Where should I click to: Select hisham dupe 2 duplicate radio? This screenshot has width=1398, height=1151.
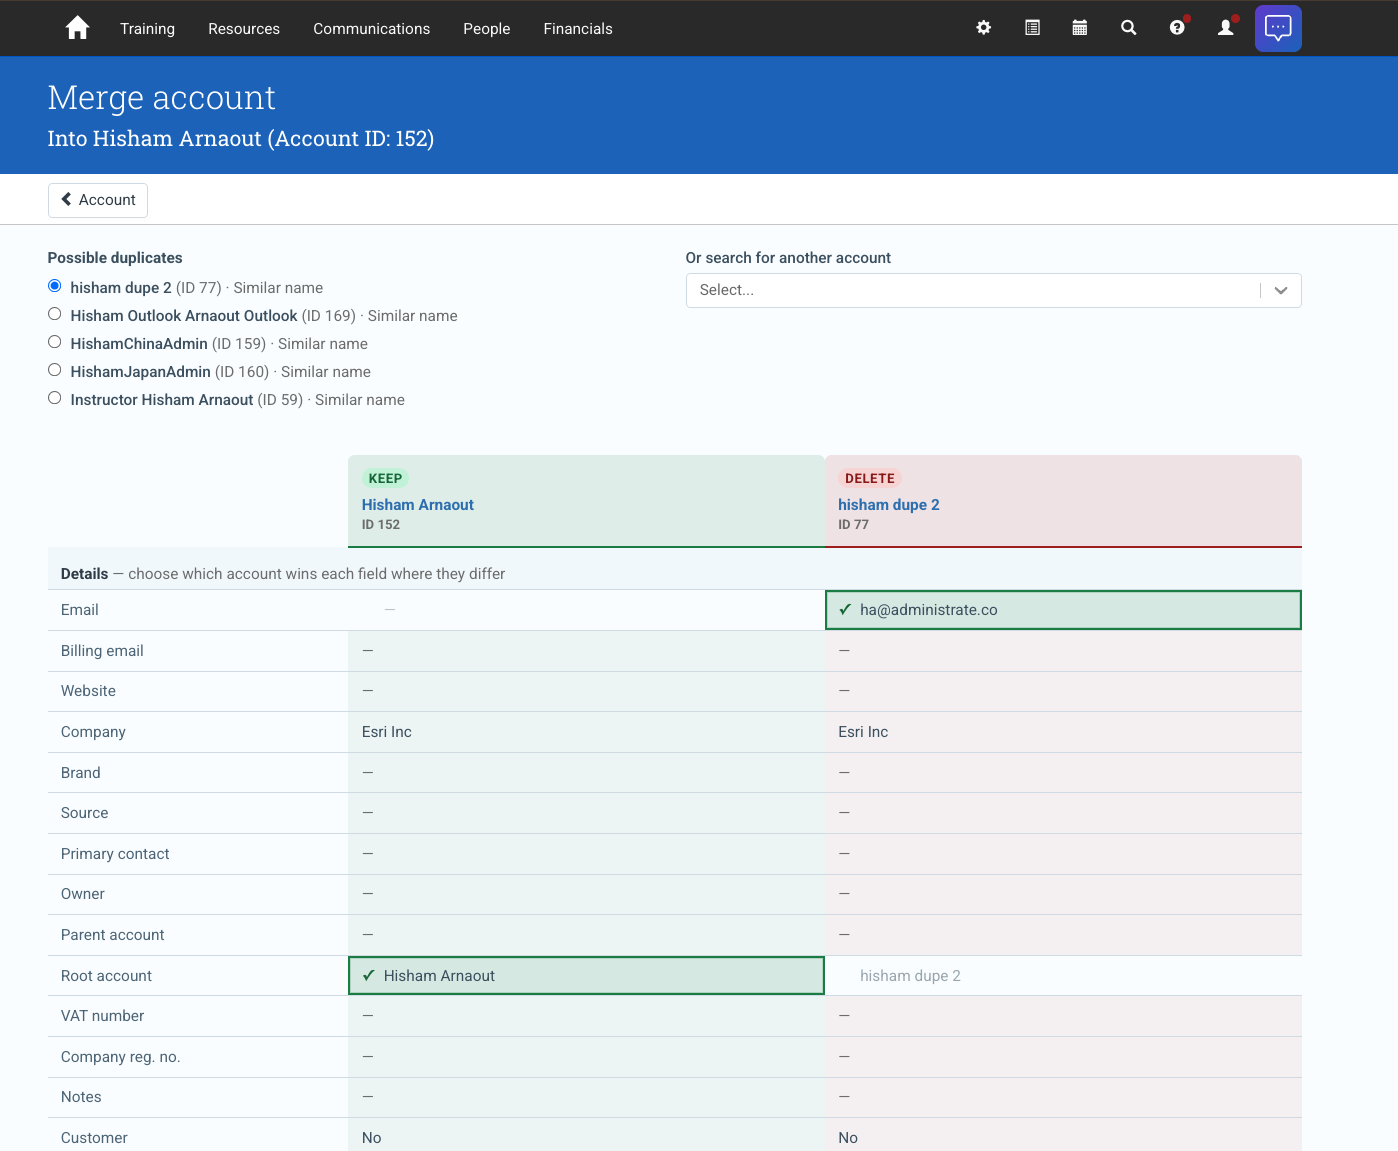pyautogui.click(x=55, y=286)
